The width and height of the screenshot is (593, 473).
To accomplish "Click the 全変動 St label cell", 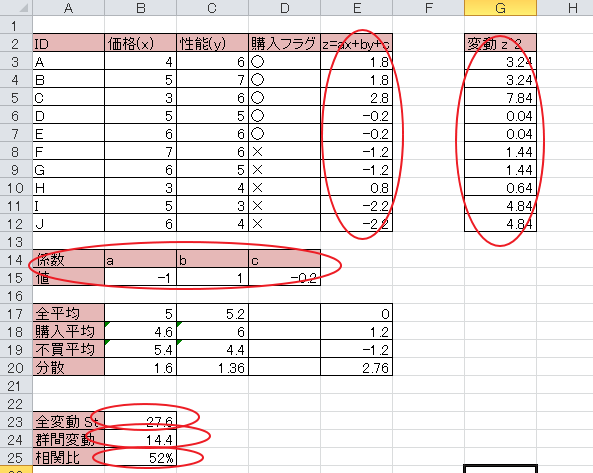I will coord(68,421).
